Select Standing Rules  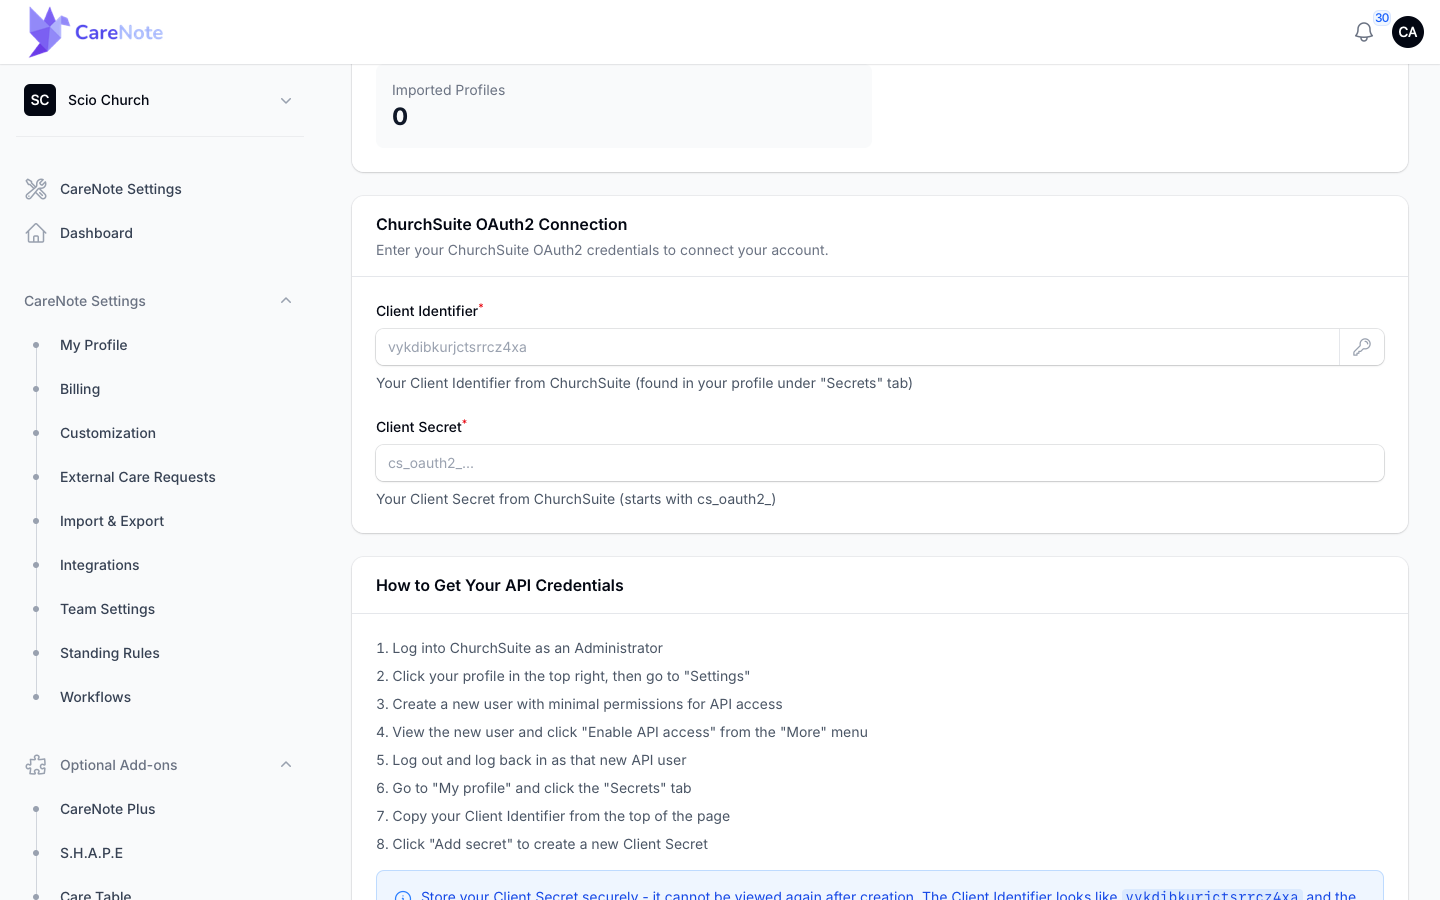[110, 653]
